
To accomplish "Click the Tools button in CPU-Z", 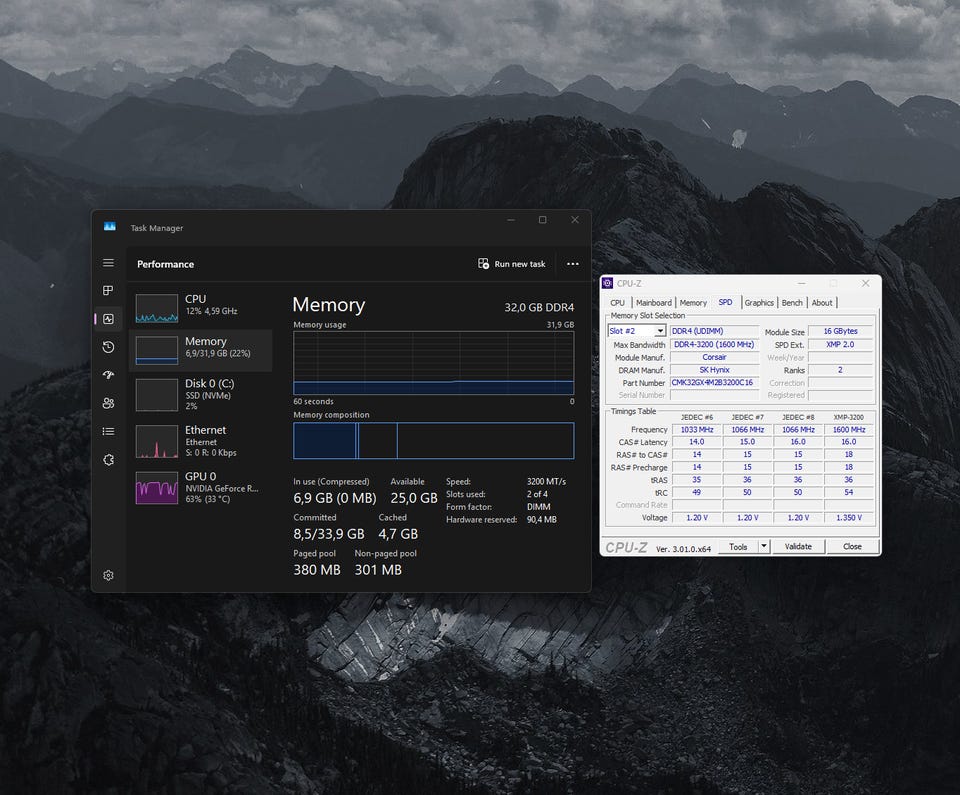I will (x=738, y=546).
